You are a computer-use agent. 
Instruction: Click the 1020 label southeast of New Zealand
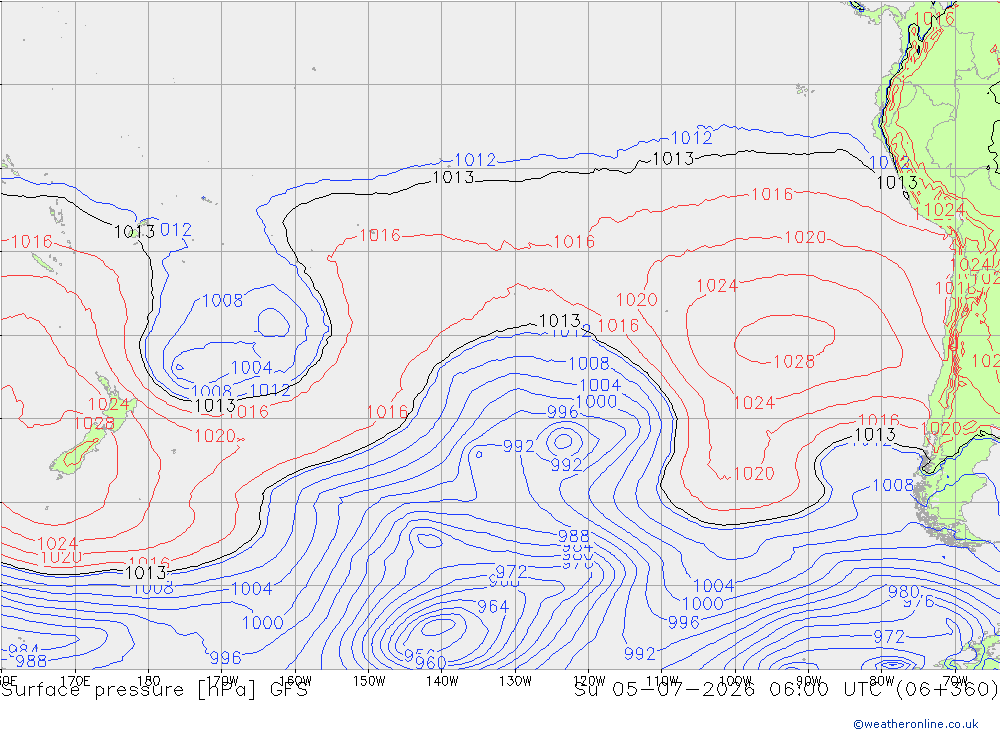coord(215,436)
